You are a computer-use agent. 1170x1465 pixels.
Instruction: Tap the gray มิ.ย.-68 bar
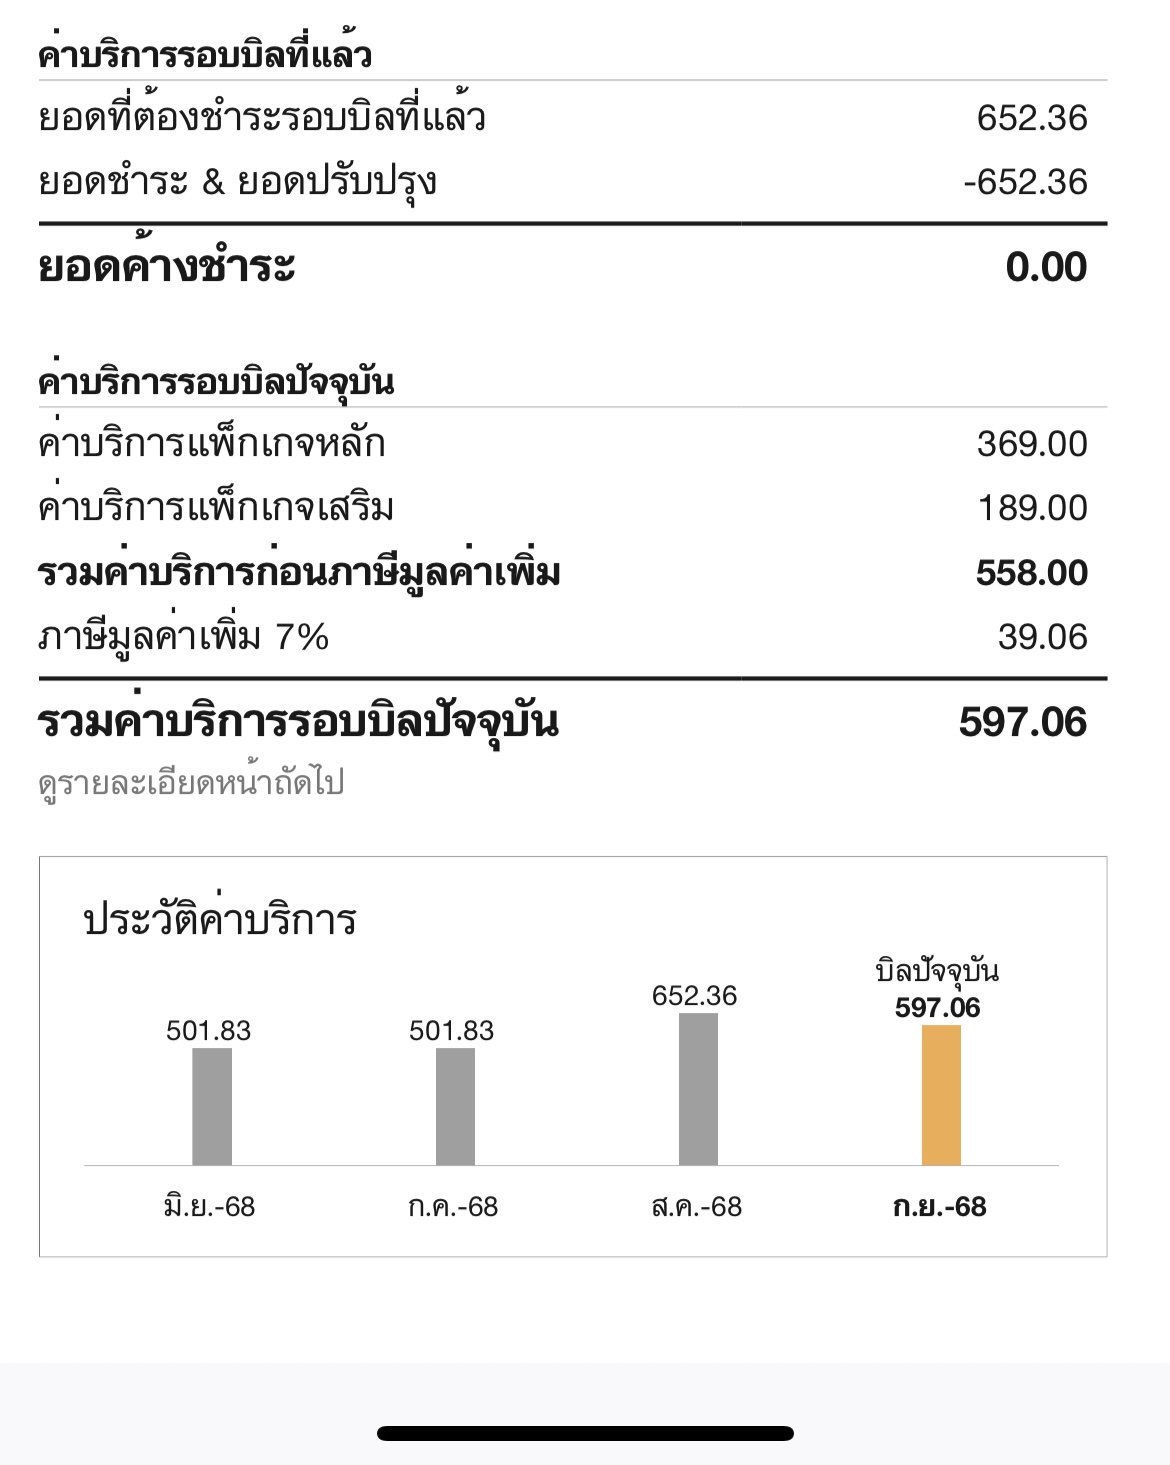(212, 1106)
